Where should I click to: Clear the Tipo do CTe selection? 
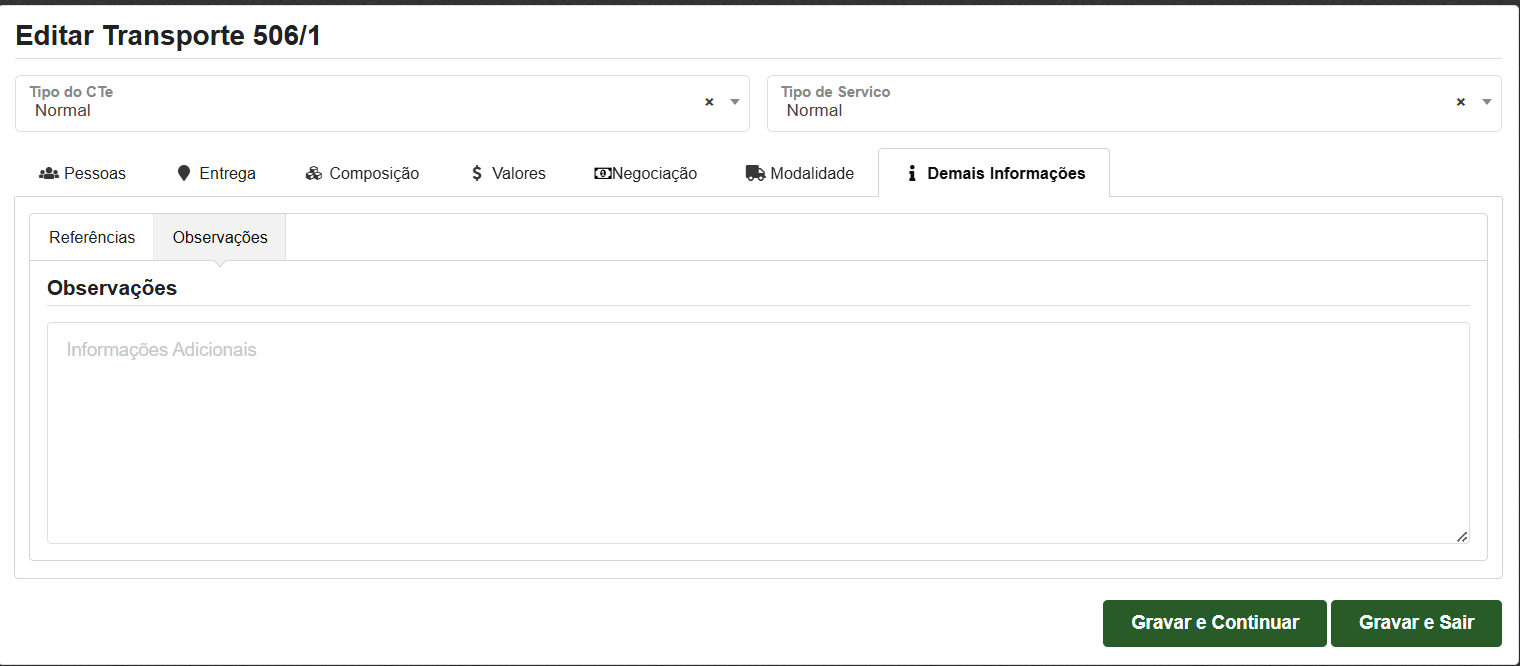[x=709, y=102]
